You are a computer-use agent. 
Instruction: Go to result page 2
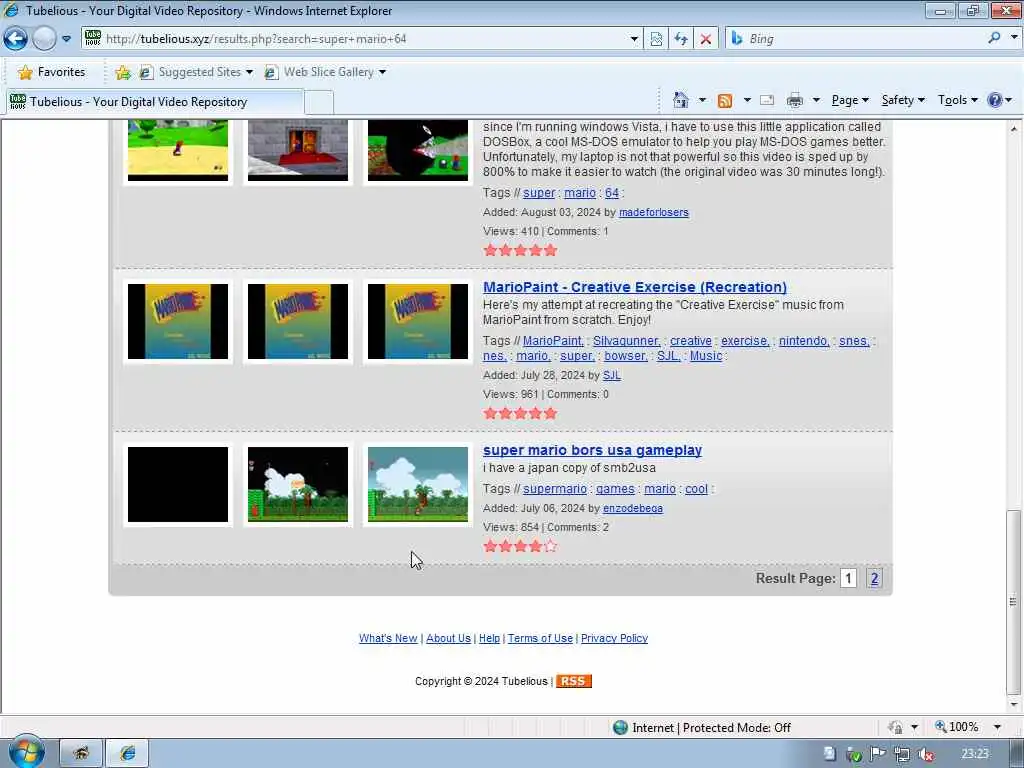click(874, 578)
